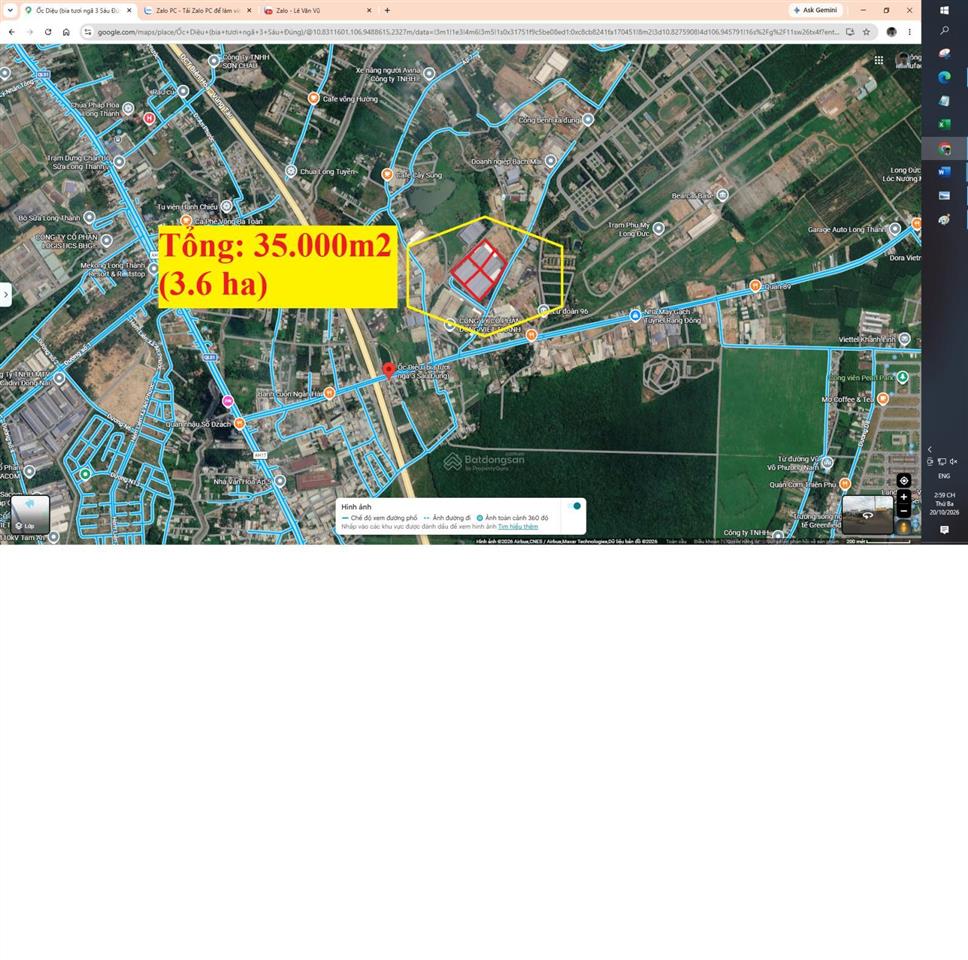This screenshot has height=960, width=968.
Task: Select the Street View pegman icon
Action: pos(904,527)
